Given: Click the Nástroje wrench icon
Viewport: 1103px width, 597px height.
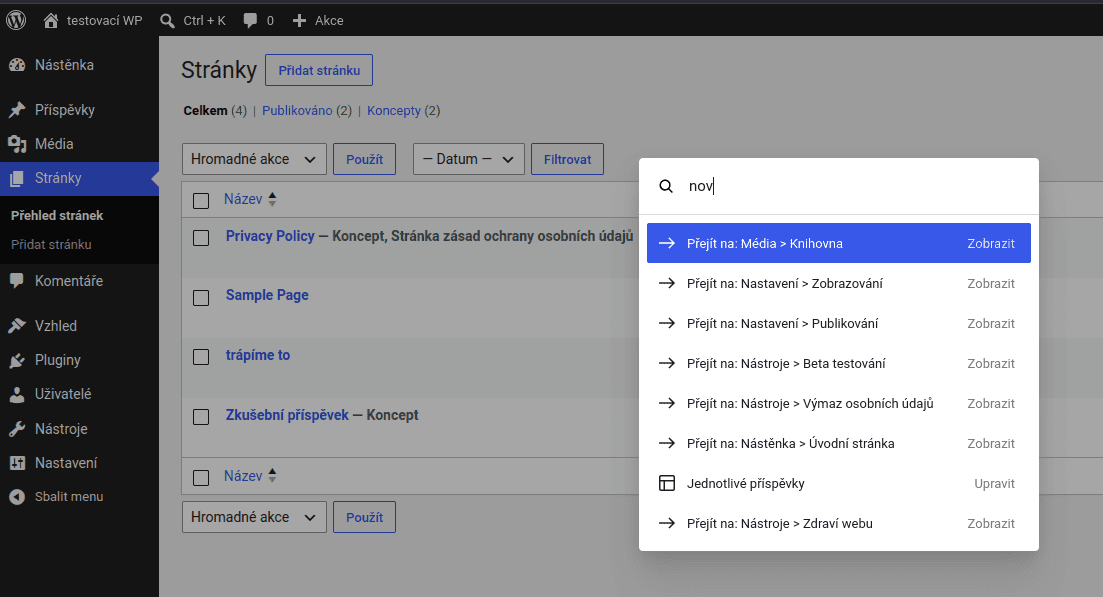Looking at the screenshot, I should coord(17,429).
